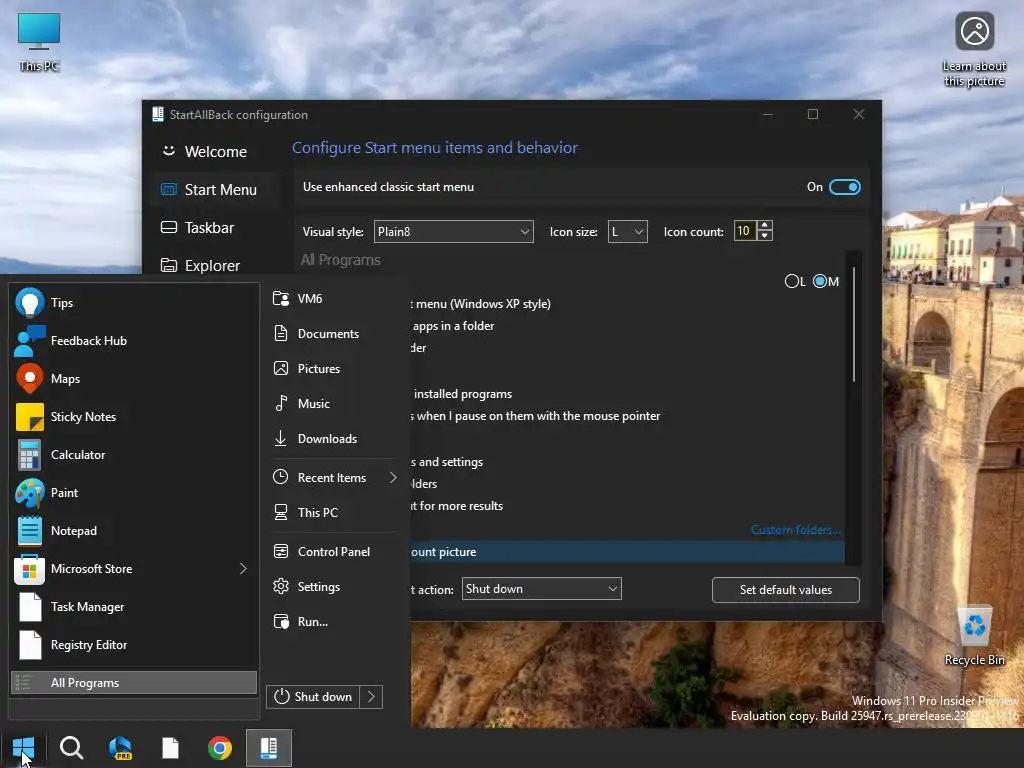The width and height of the screenshot is (1024, 768).
Task: Click Shut down button in start menu
Action: pos(313,697)
